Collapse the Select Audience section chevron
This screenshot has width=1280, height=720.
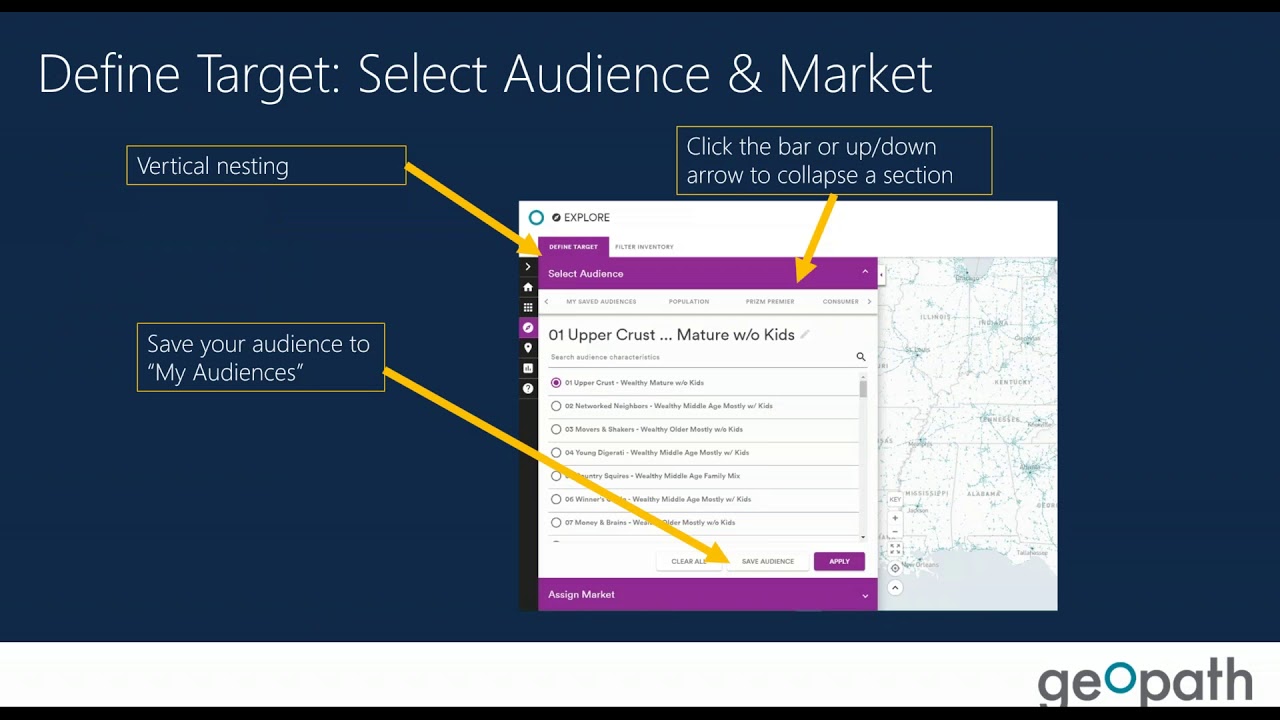[x=864, y=271]
